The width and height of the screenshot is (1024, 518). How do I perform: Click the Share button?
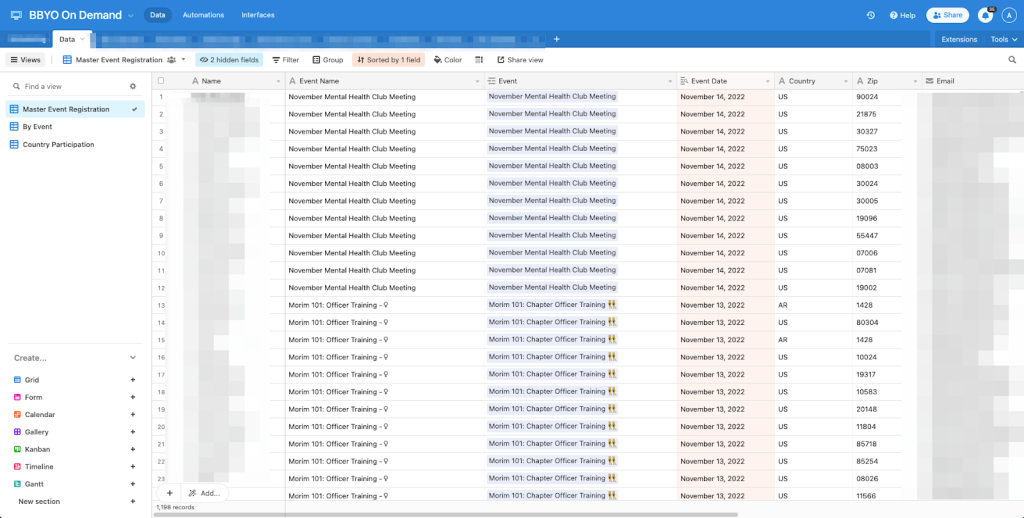coord(947,15)
